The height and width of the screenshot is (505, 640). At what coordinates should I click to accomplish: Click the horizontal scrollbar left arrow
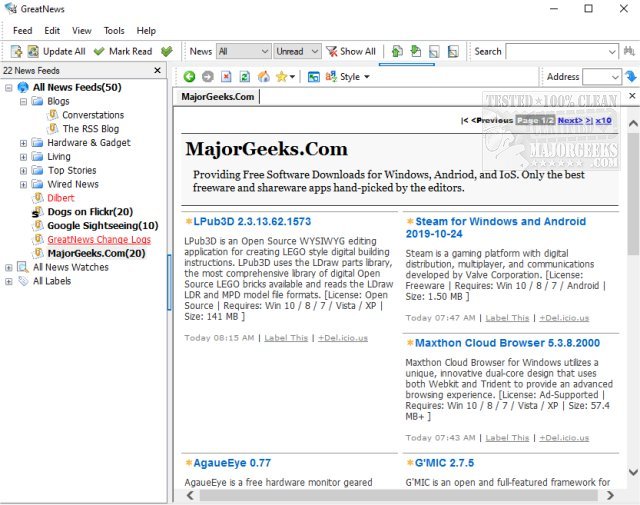tap(190, 495)
